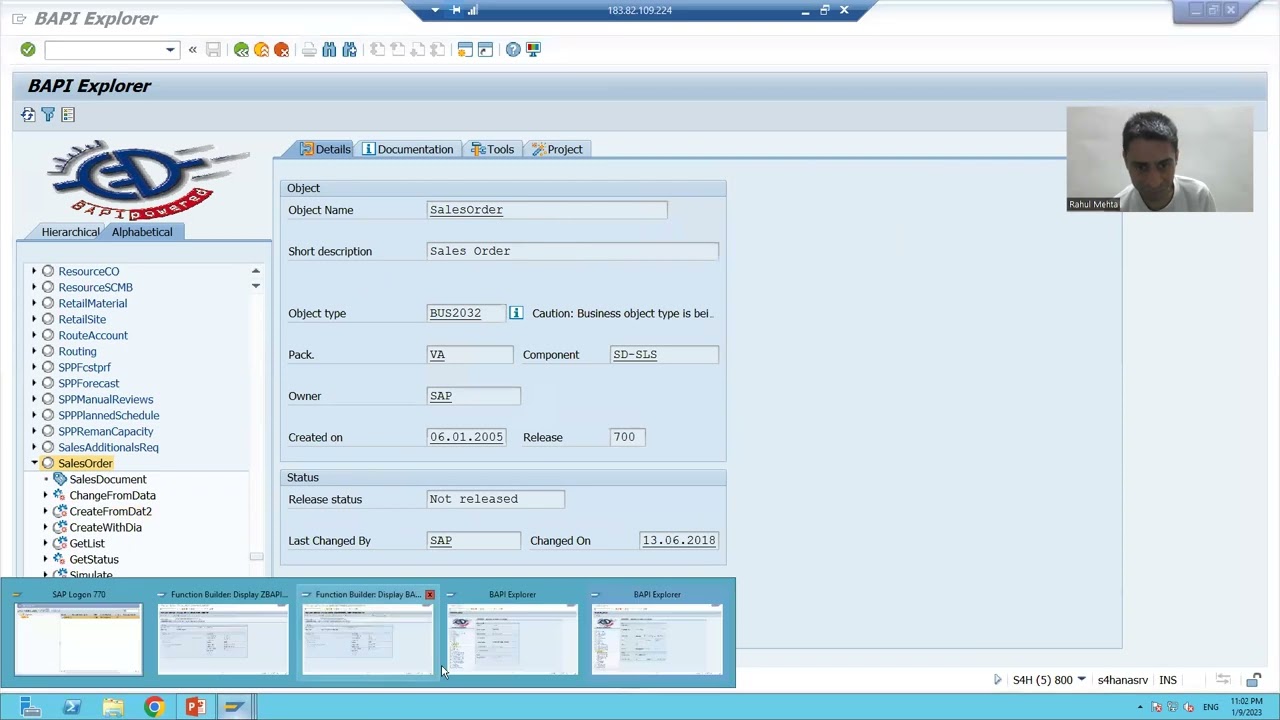Open the transaction command field dropdown

170,49
